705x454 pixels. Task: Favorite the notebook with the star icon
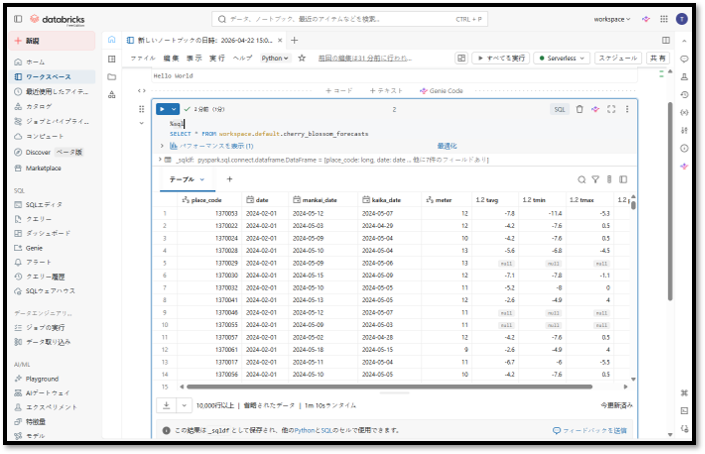pyautogui.click(x=301, y=58)
